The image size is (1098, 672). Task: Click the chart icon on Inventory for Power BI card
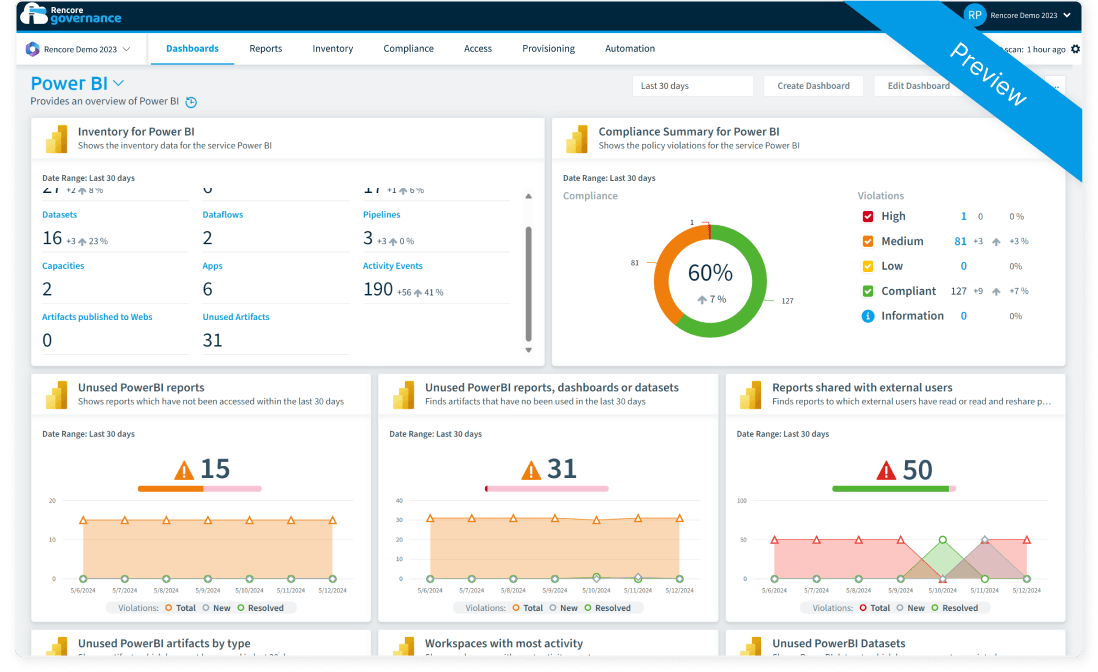(56, 139)
